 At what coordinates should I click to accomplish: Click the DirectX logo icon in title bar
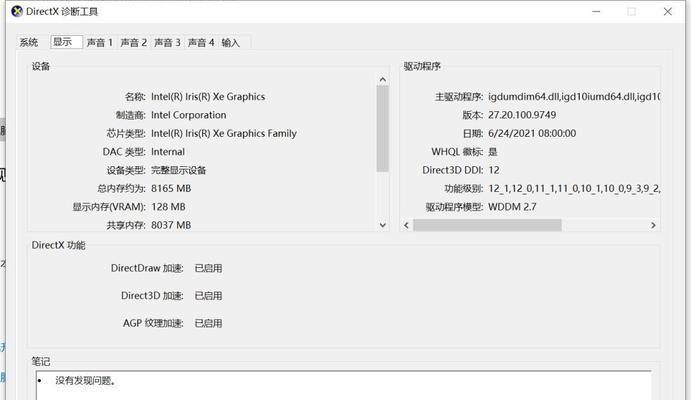[x=17, y=11]
